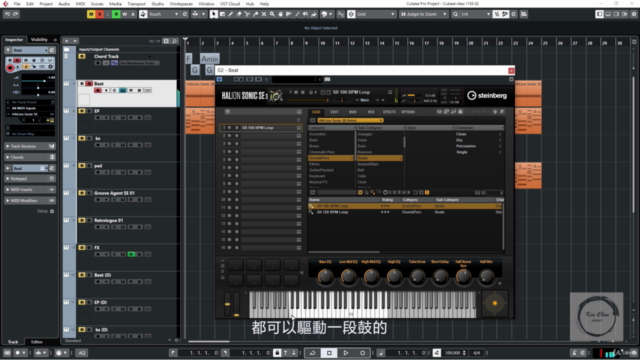The width and height of the screenshot is (640, 360).
Task: Open the File menu
Action: pos(17,4)
